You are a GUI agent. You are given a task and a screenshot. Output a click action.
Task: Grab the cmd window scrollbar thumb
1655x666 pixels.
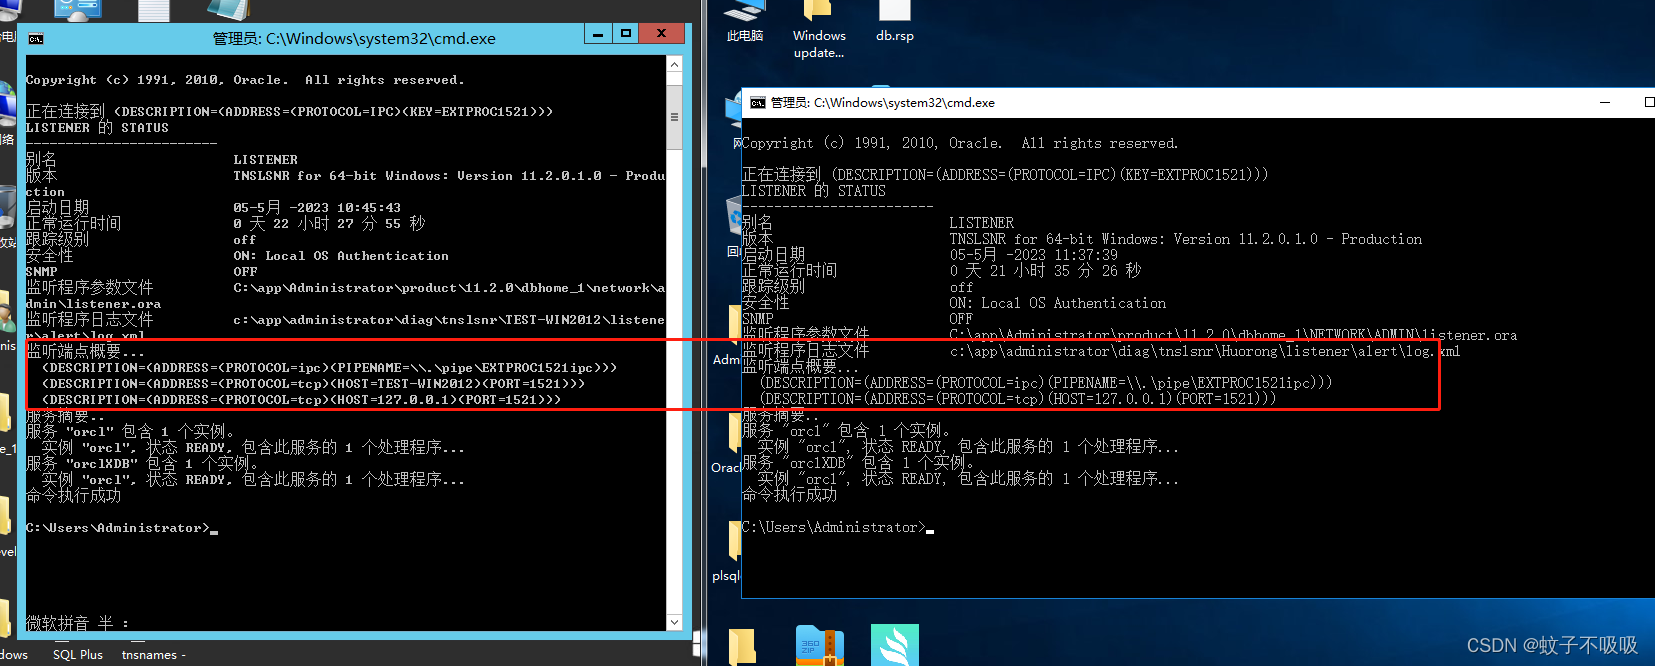(x=675, y=117)
